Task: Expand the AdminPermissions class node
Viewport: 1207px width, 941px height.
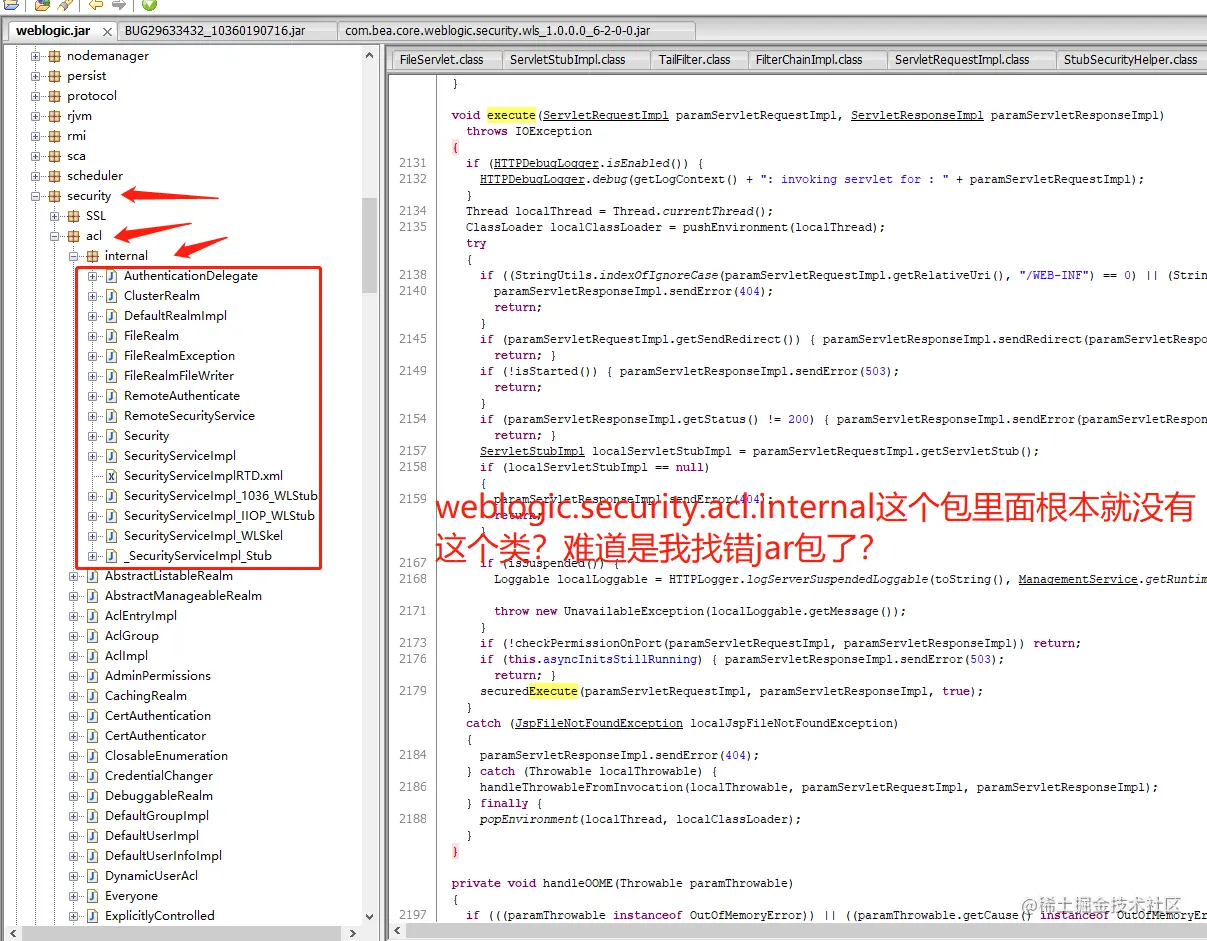Action: [74, 676]
